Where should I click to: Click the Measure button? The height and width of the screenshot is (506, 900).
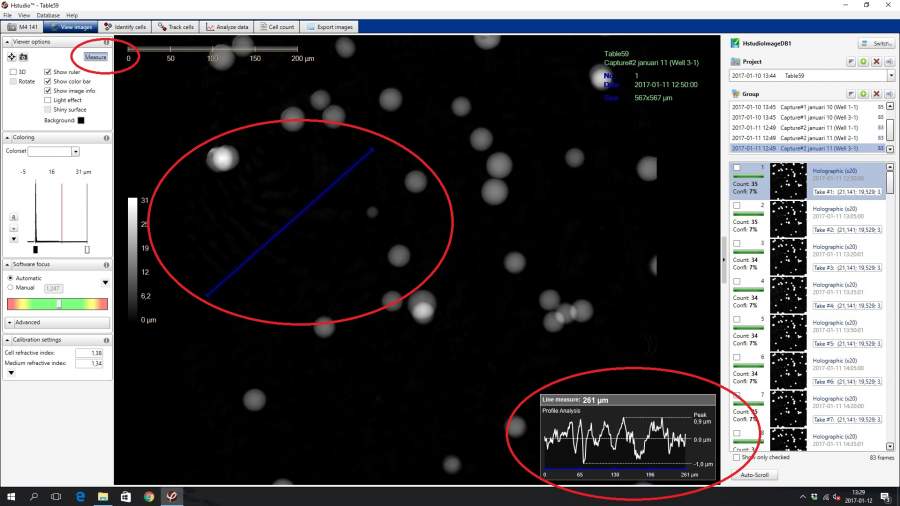(x=95, y=57)
